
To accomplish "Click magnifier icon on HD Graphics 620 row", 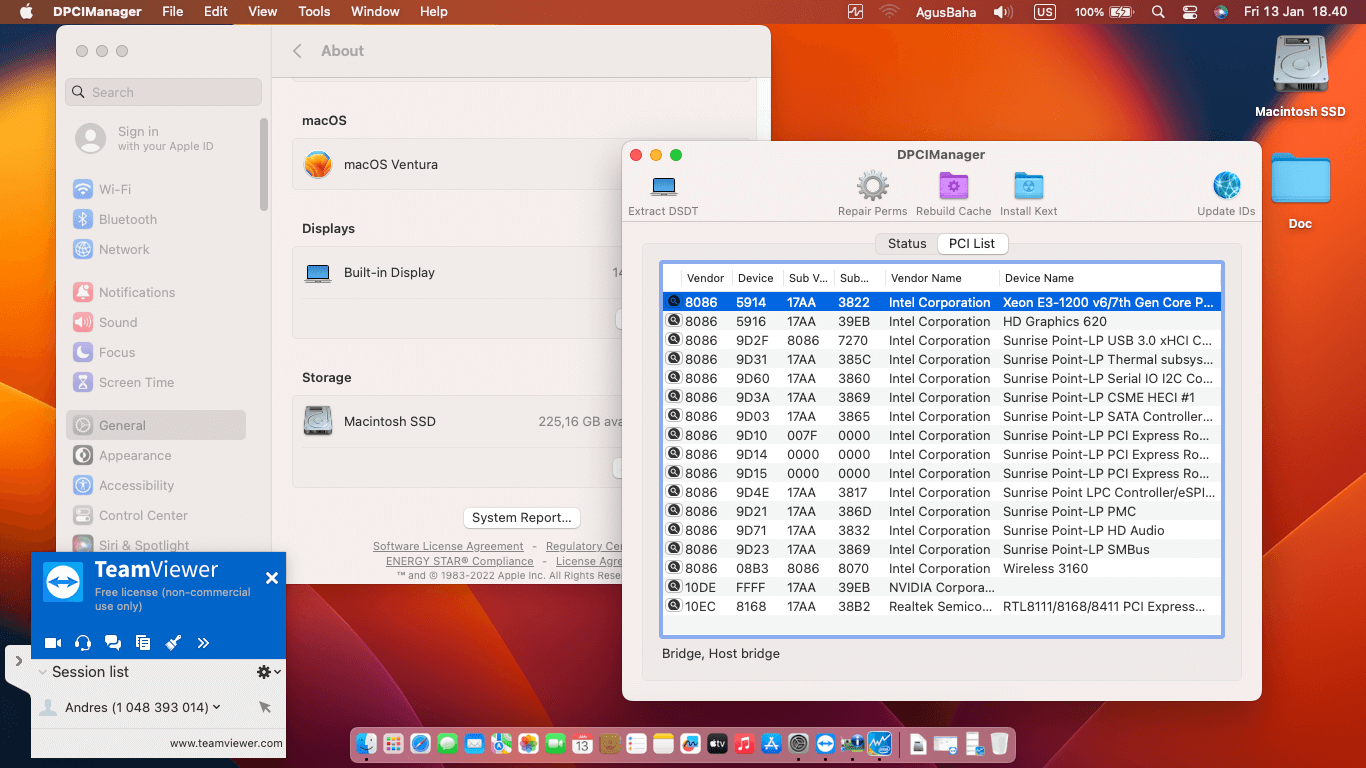I will pyautogui.click(x=674, y=321).
